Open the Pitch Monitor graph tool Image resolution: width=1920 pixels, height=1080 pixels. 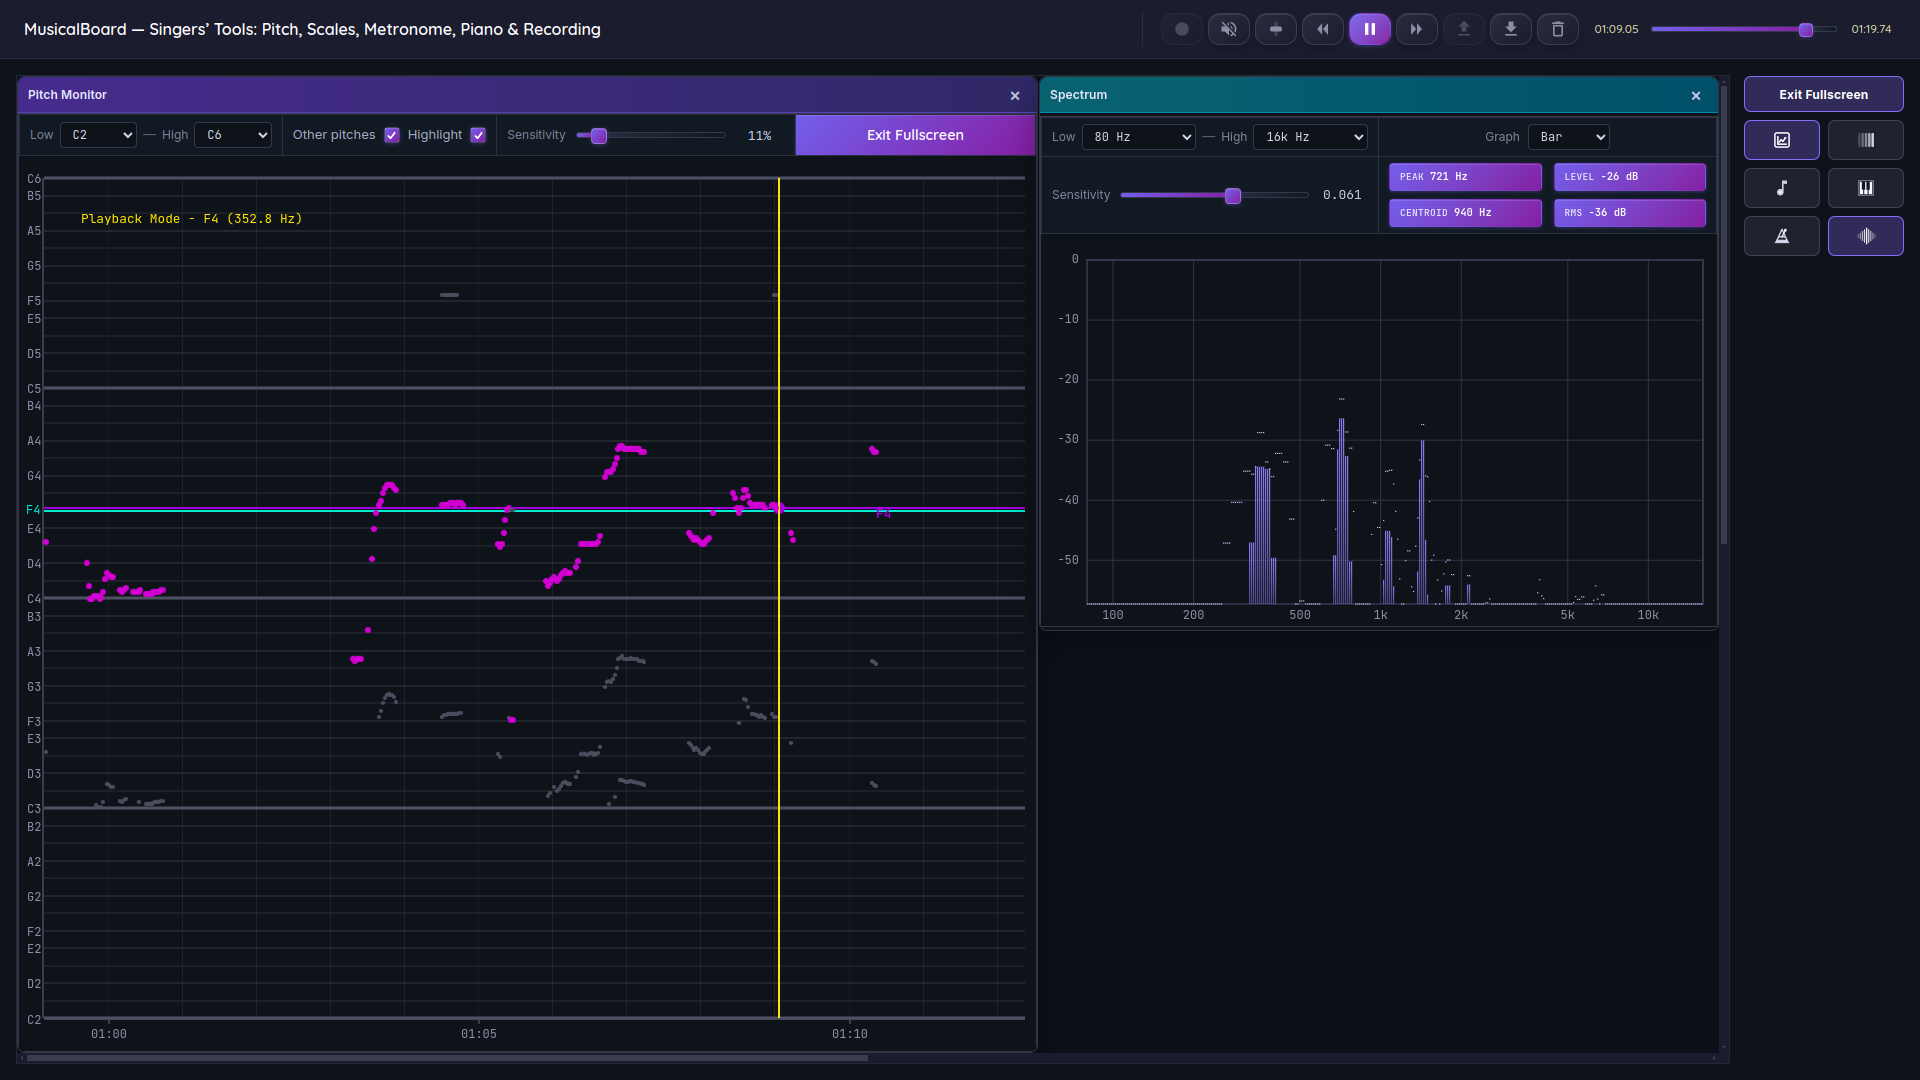coord(1781,140)
